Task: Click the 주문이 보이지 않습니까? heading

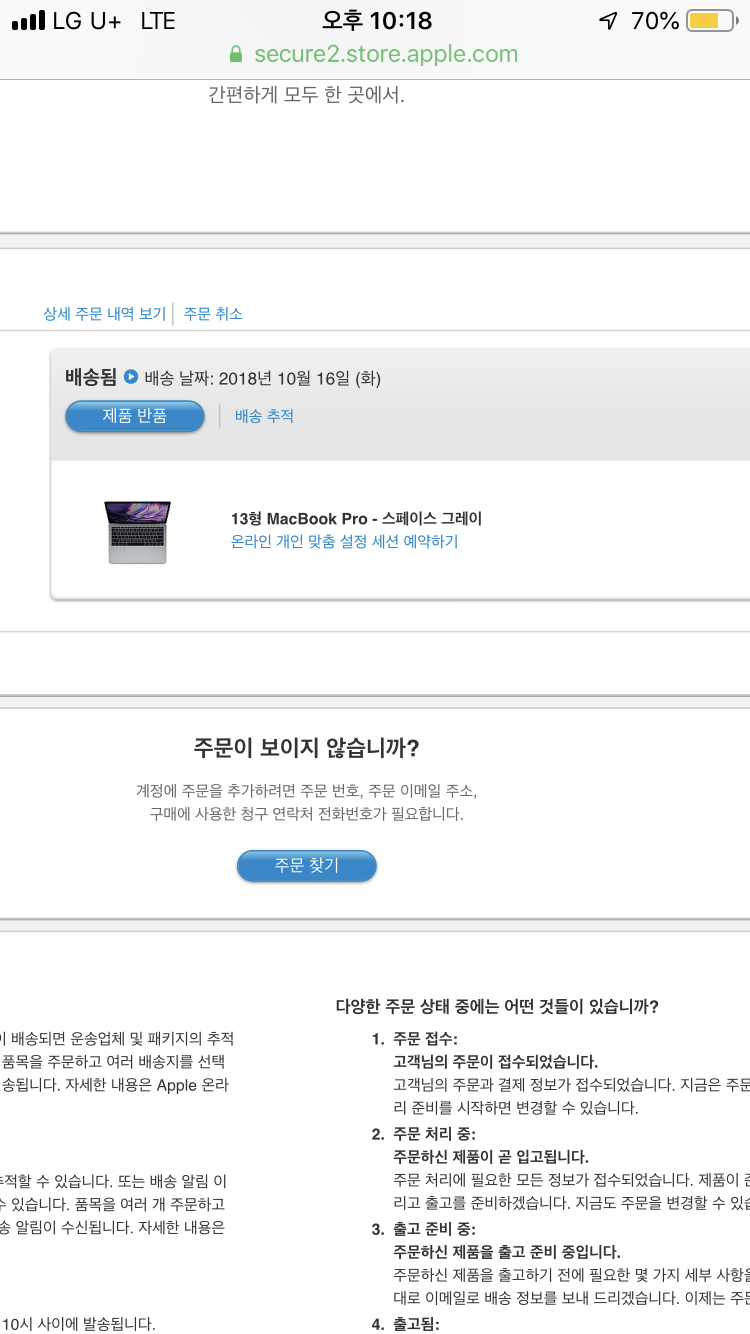Action: [306, 748]
